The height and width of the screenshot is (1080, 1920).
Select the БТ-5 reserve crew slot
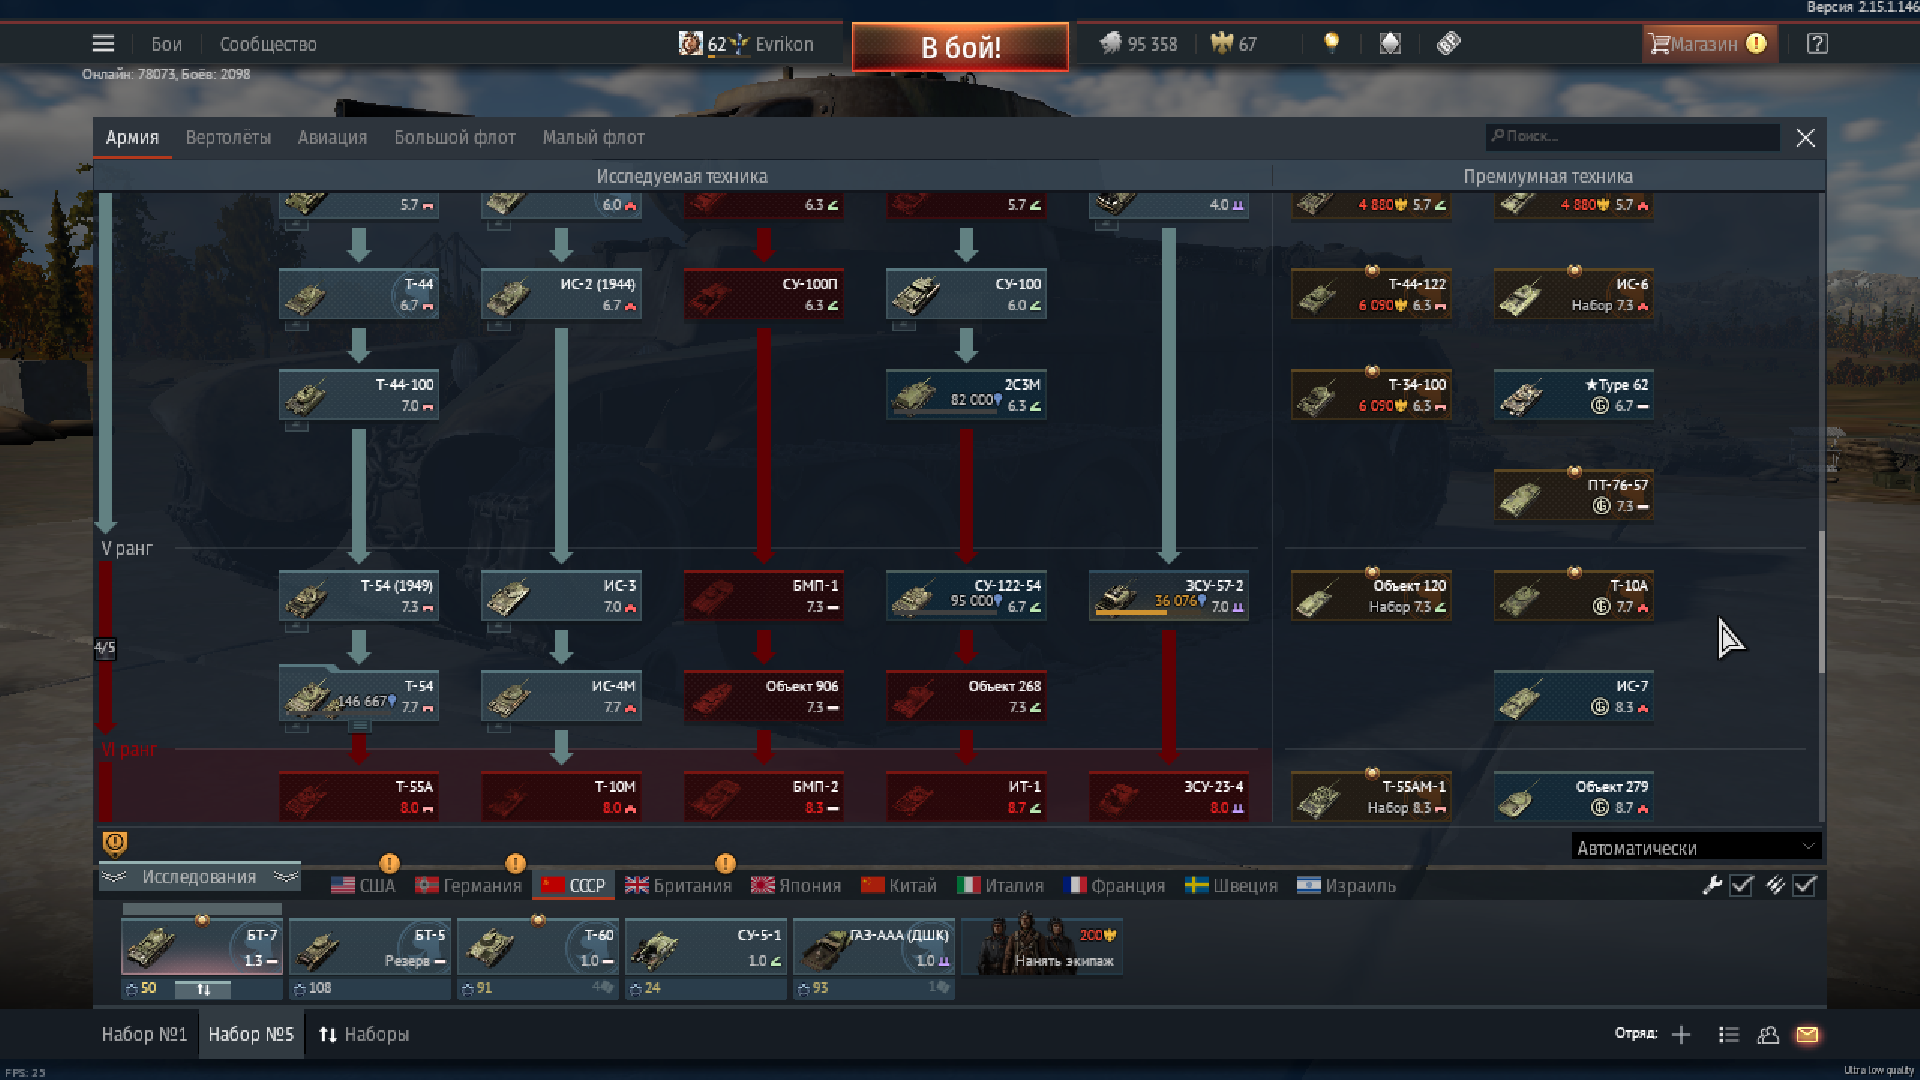pyautogui.click(x=369, y=946)
